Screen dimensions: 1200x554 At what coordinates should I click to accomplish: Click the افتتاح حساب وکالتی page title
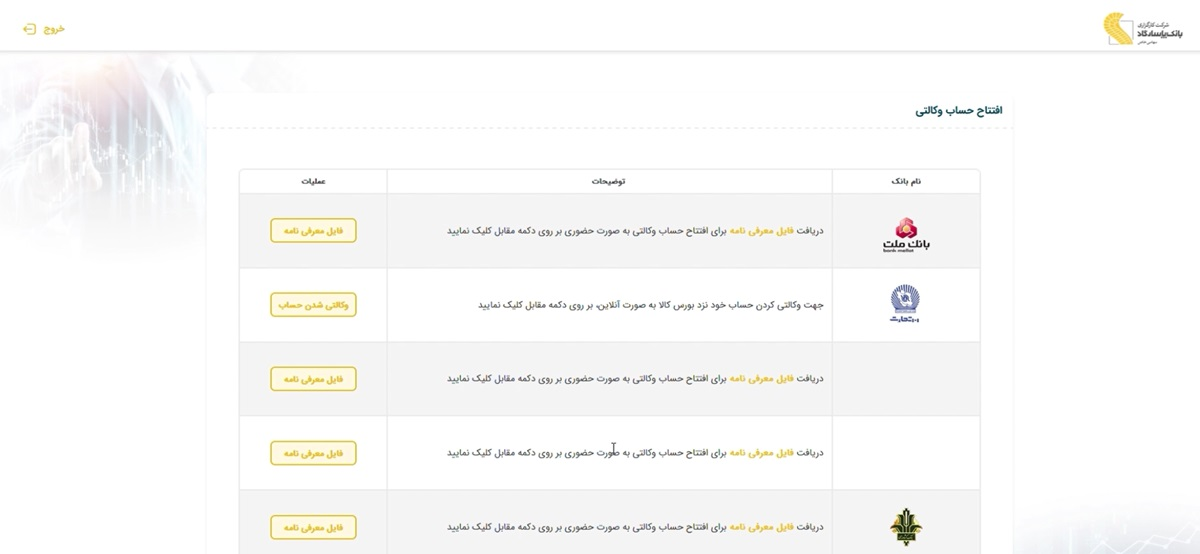(958, 109)
